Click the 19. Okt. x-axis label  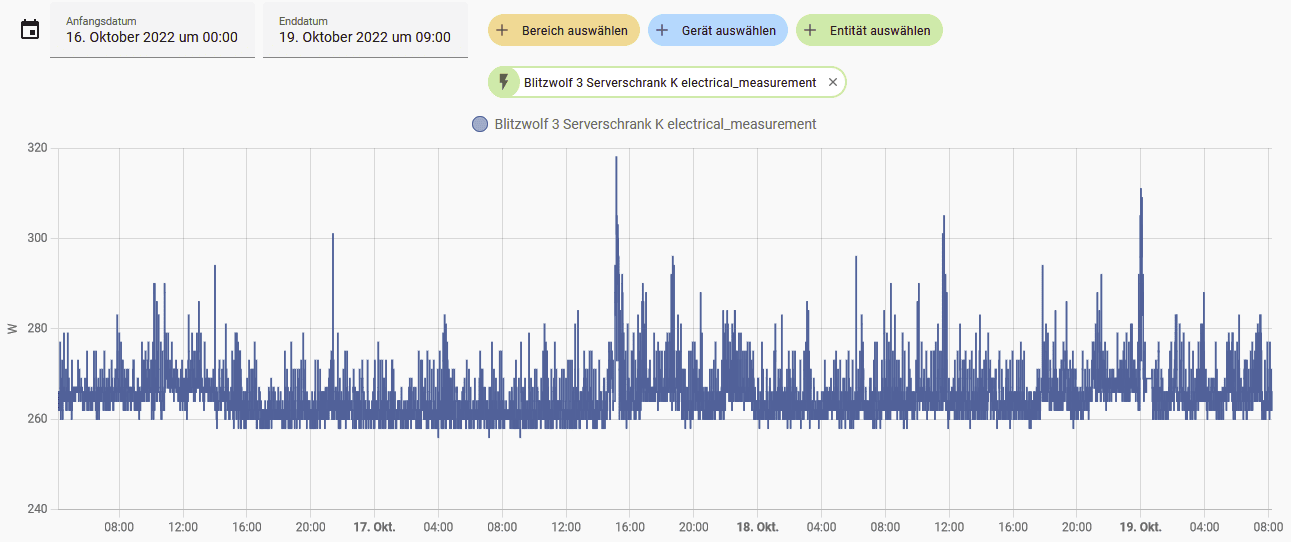[1140, 527]
